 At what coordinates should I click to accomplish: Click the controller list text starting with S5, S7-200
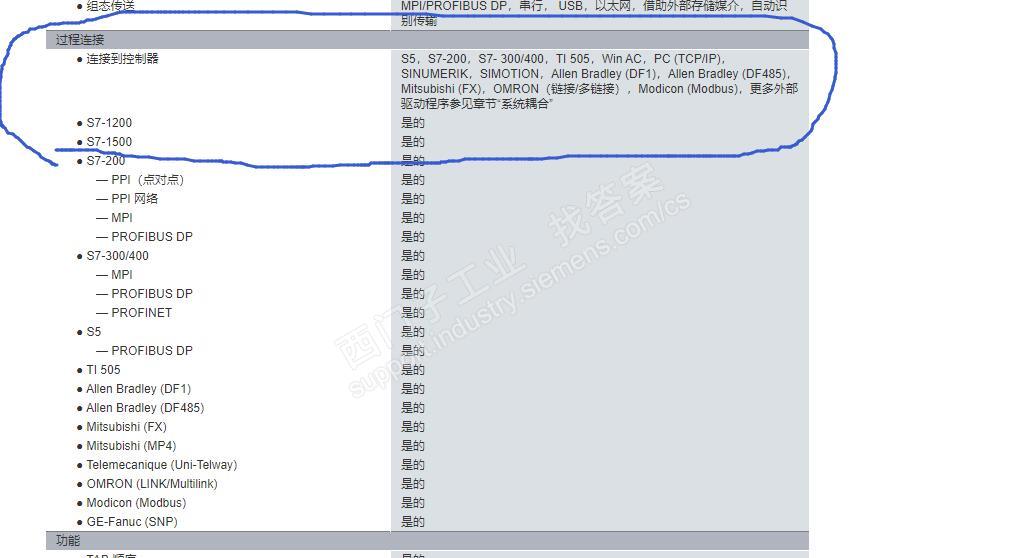point(599,81)
